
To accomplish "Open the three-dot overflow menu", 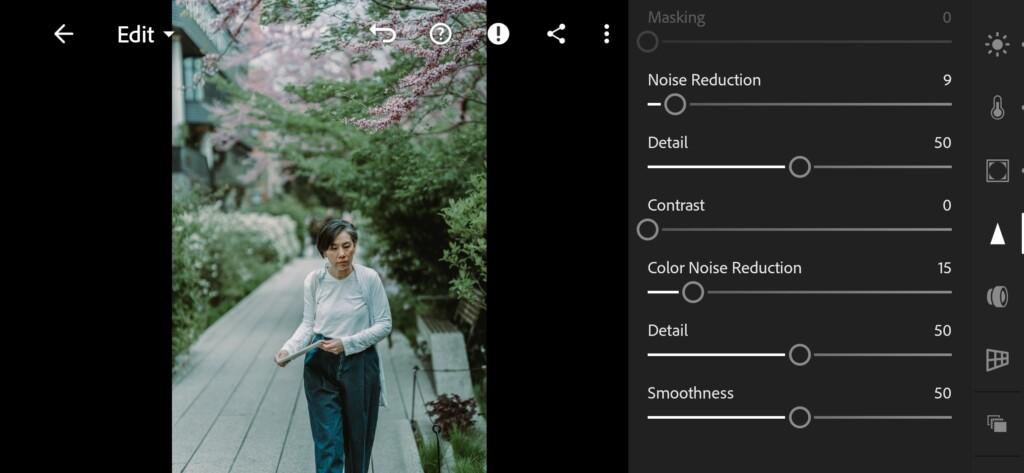I will click(x=607, y=34).
